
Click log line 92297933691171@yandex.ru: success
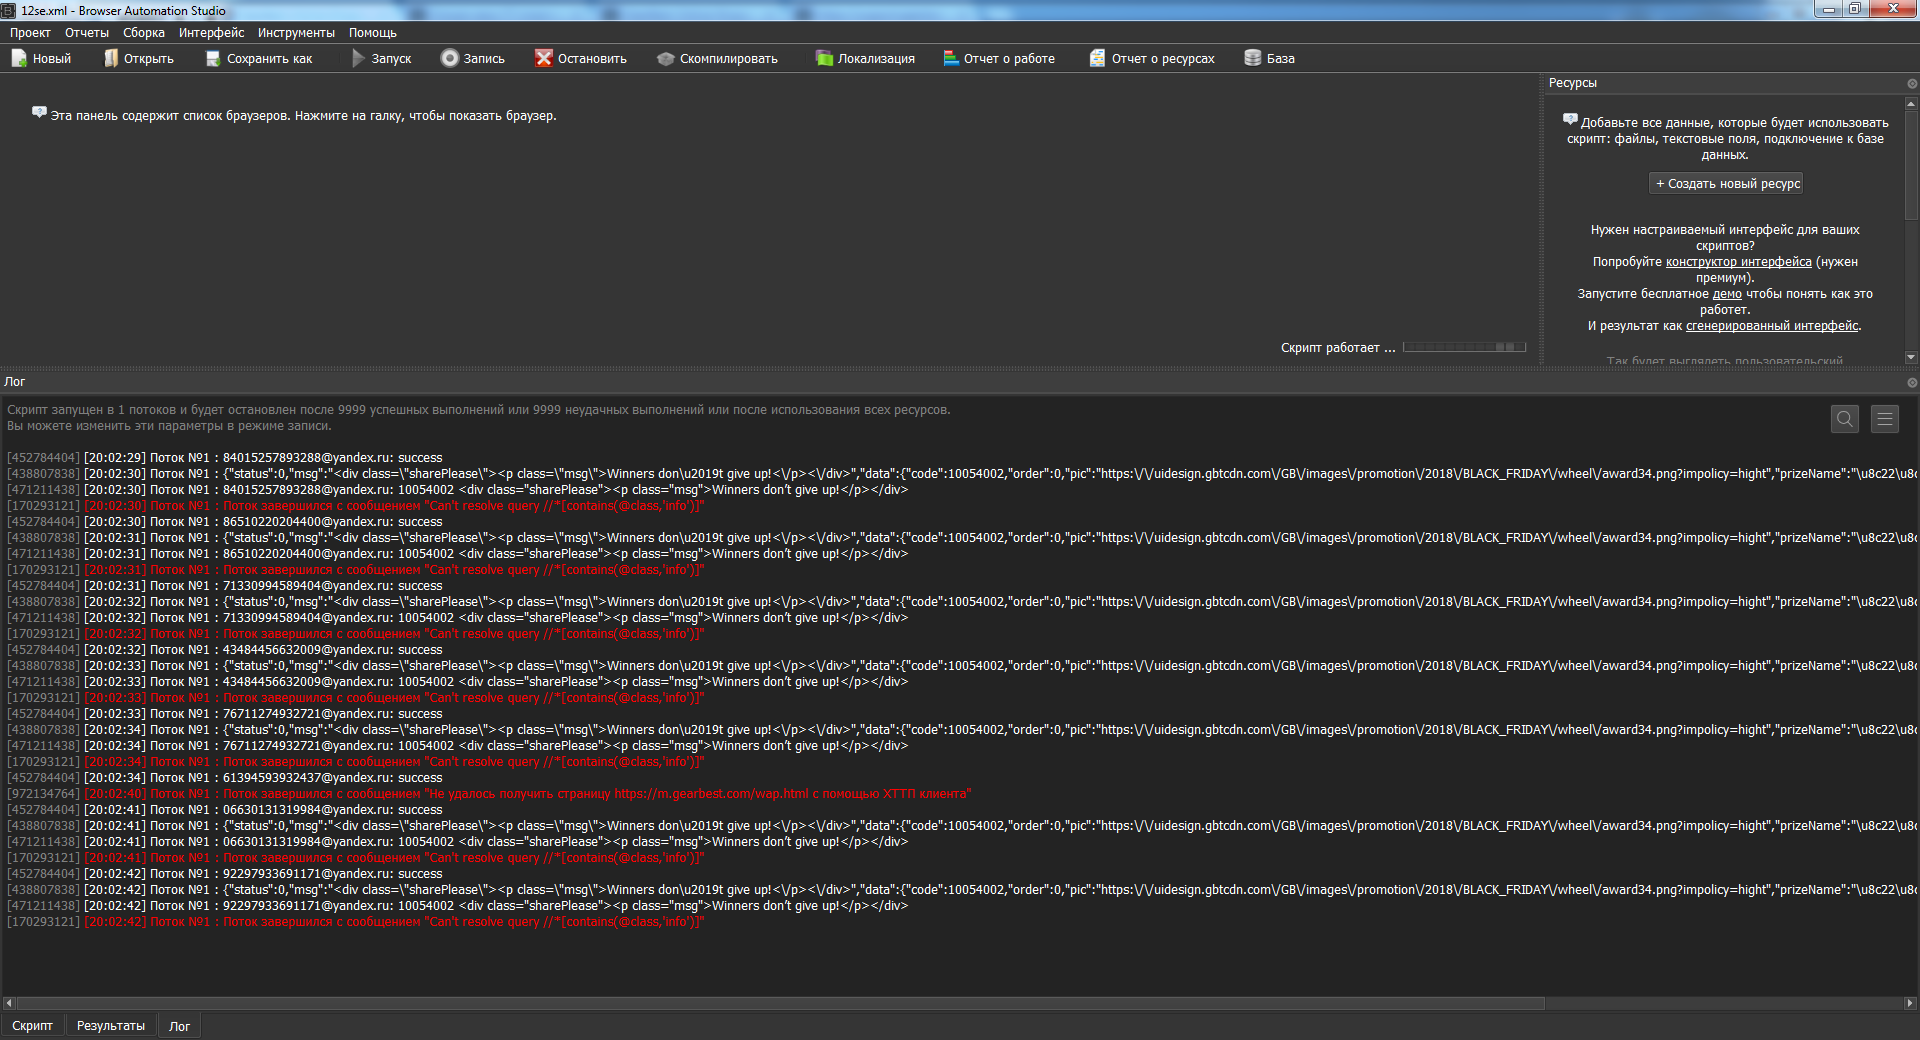point(225,874)
